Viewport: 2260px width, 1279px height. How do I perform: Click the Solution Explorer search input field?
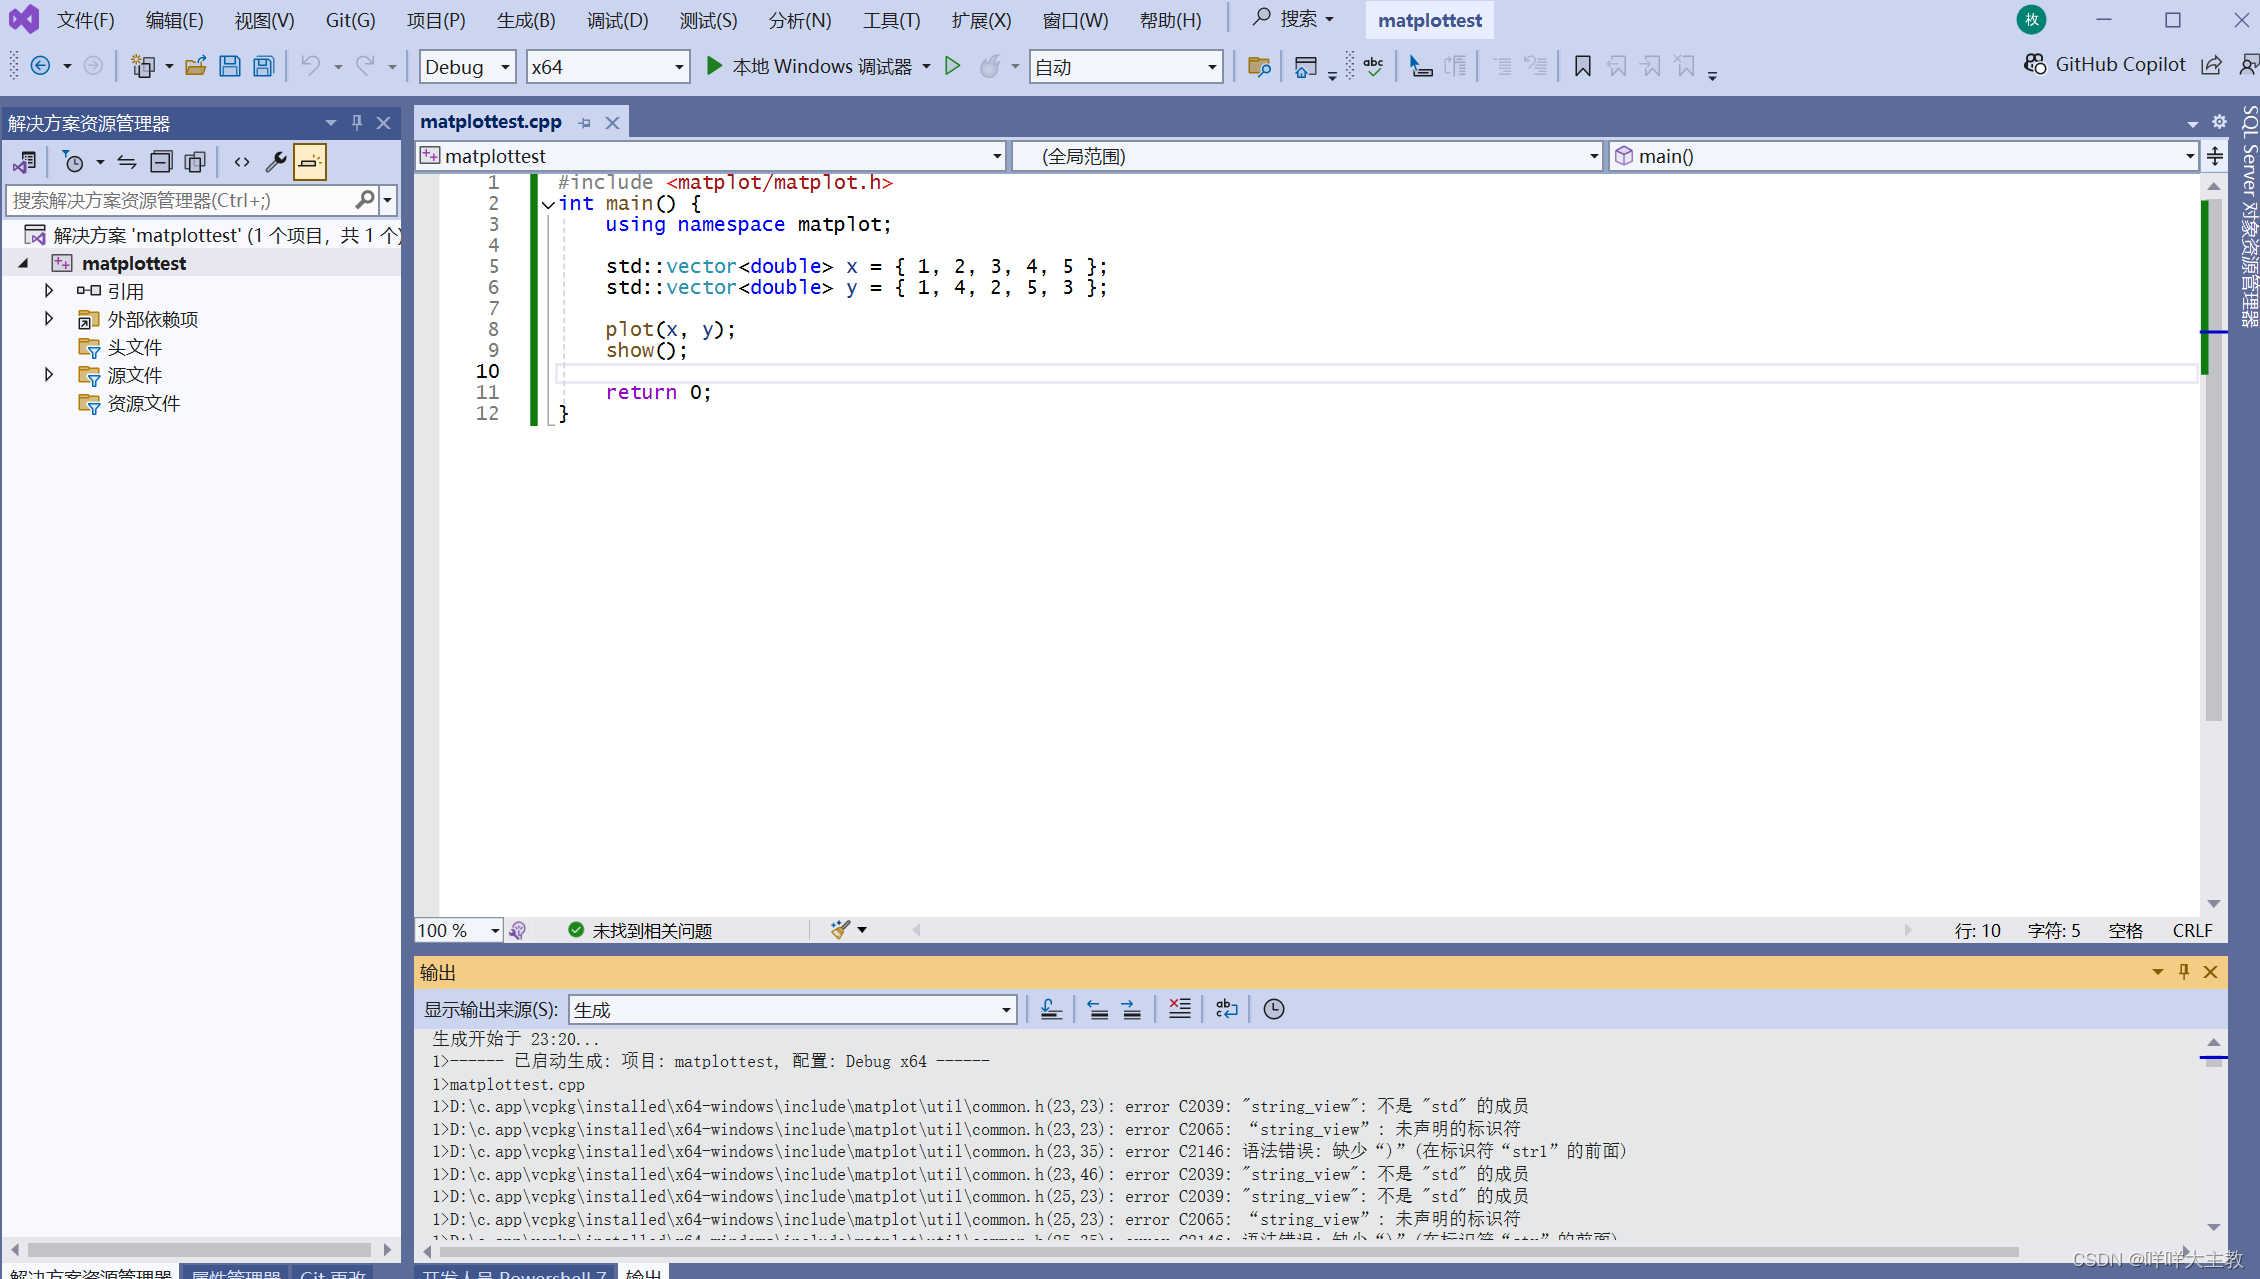click(180, 201)
